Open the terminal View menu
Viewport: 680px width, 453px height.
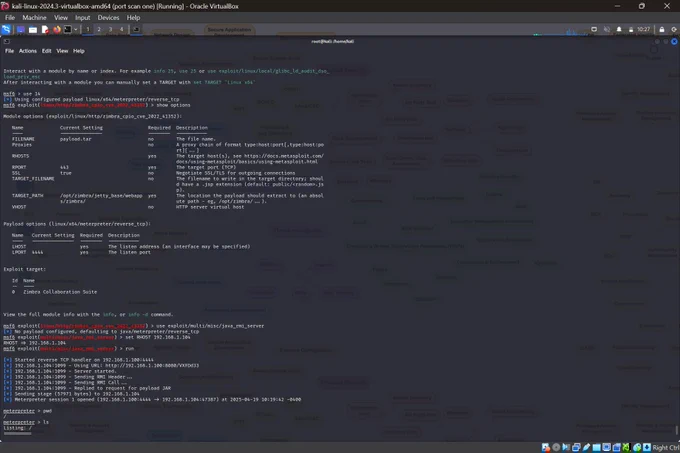pyautogui.click(x=62, y=51)
